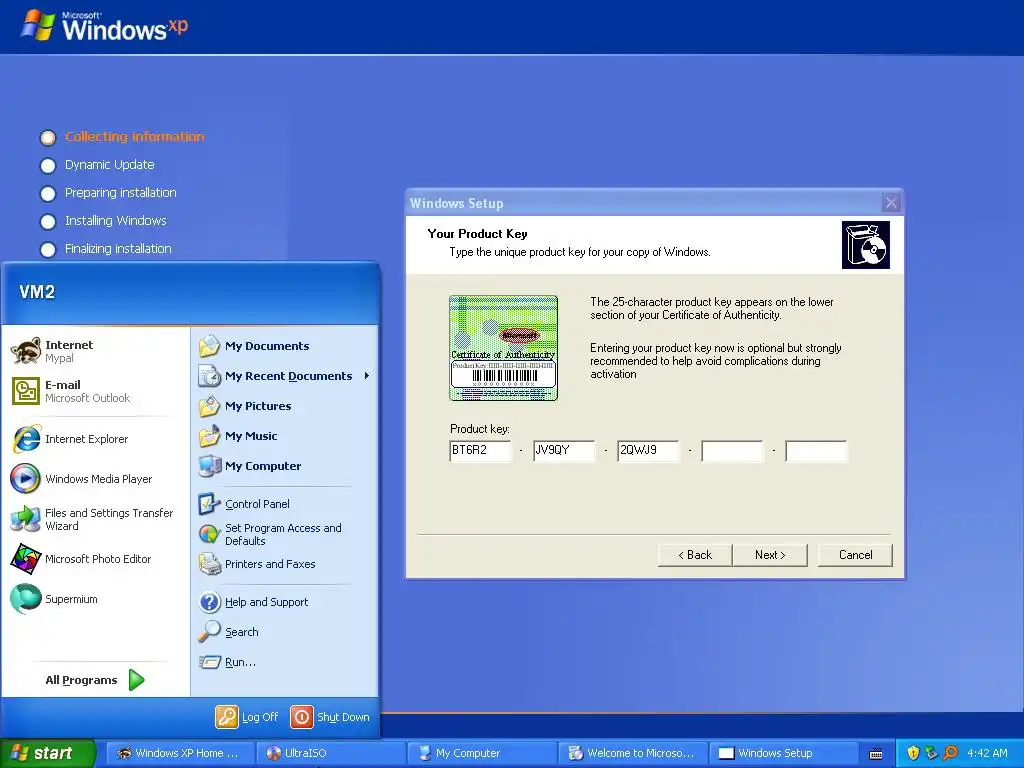Open My Computer from Start menu
This screenshot has width=1024, height=768.
[x=250, y=466]
